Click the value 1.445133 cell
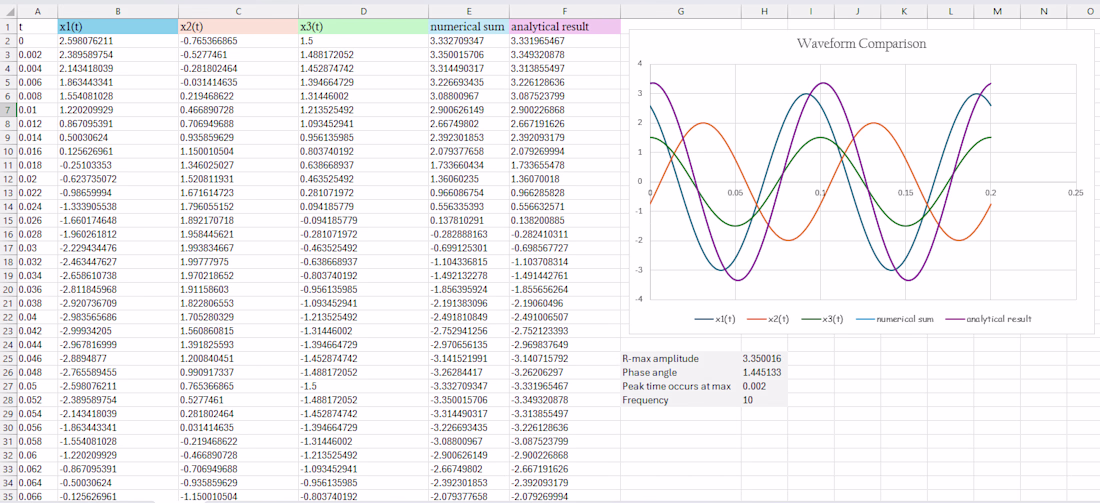Screen dimensions: 1100x503 tap(764, 373)
